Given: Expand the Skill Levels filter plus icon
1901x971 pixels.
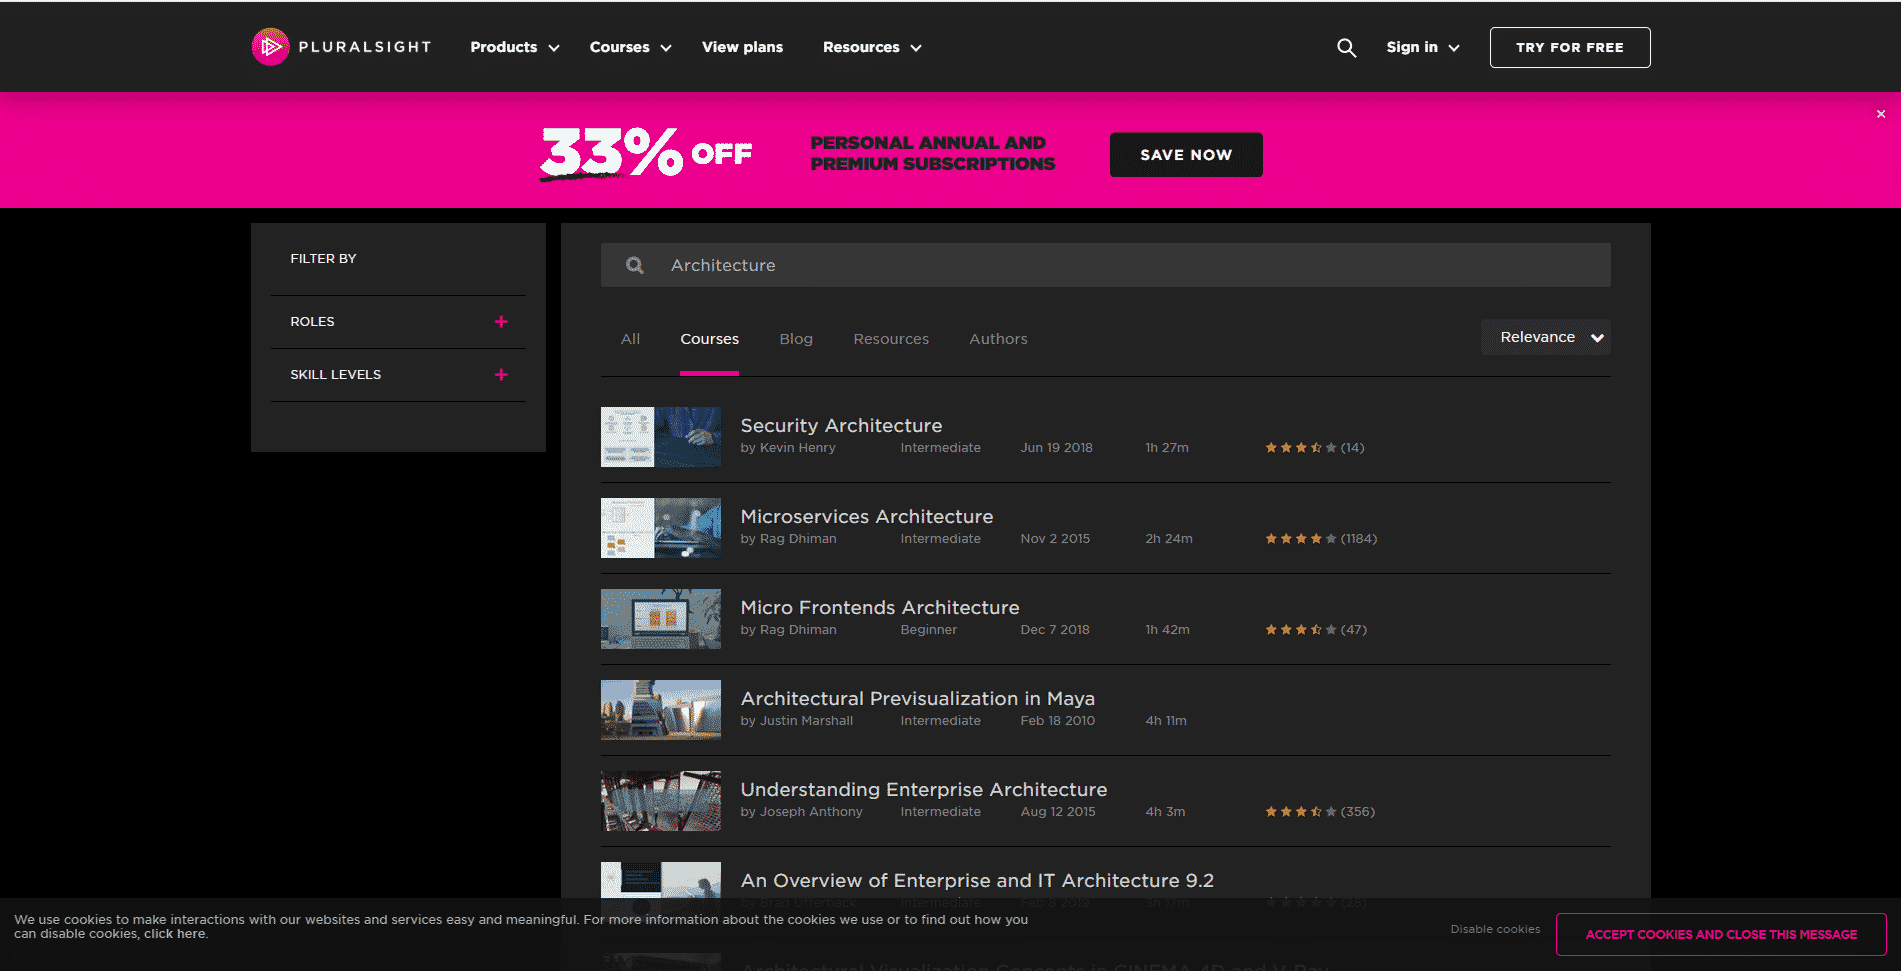Looking at the screenshot, I should point(501,375).
